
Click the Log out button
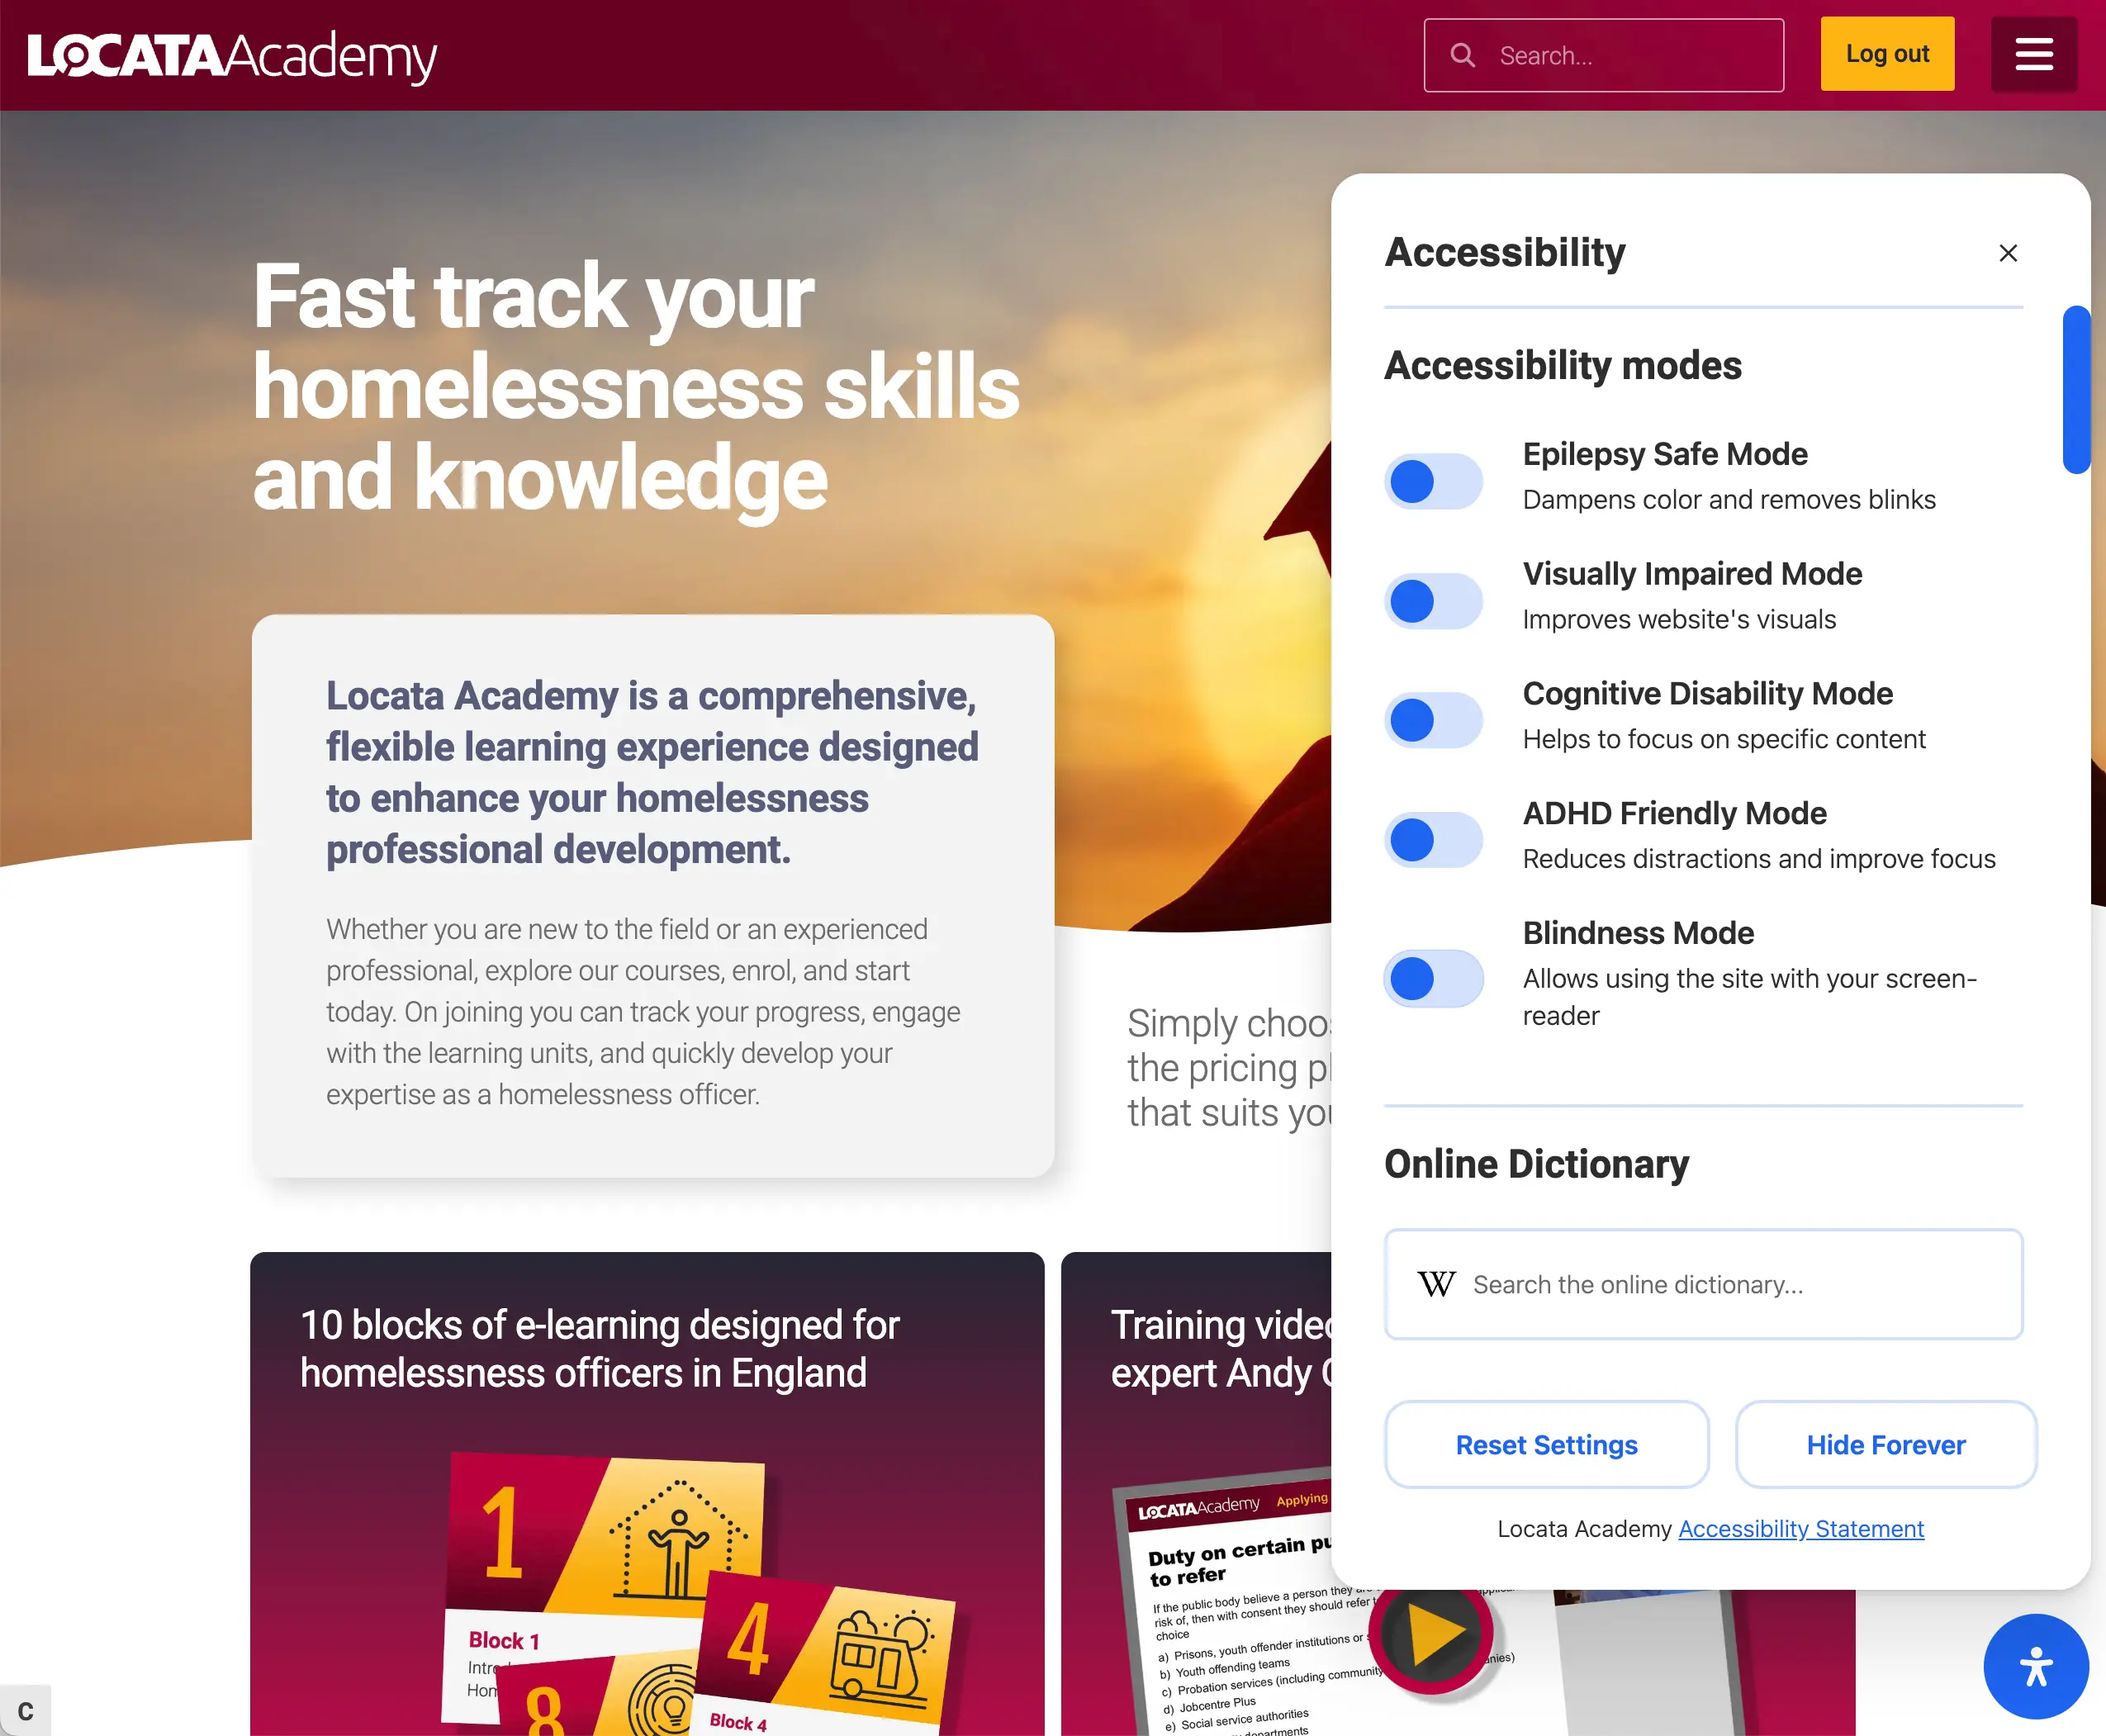pyautogui.click(x=1887, y=55)
